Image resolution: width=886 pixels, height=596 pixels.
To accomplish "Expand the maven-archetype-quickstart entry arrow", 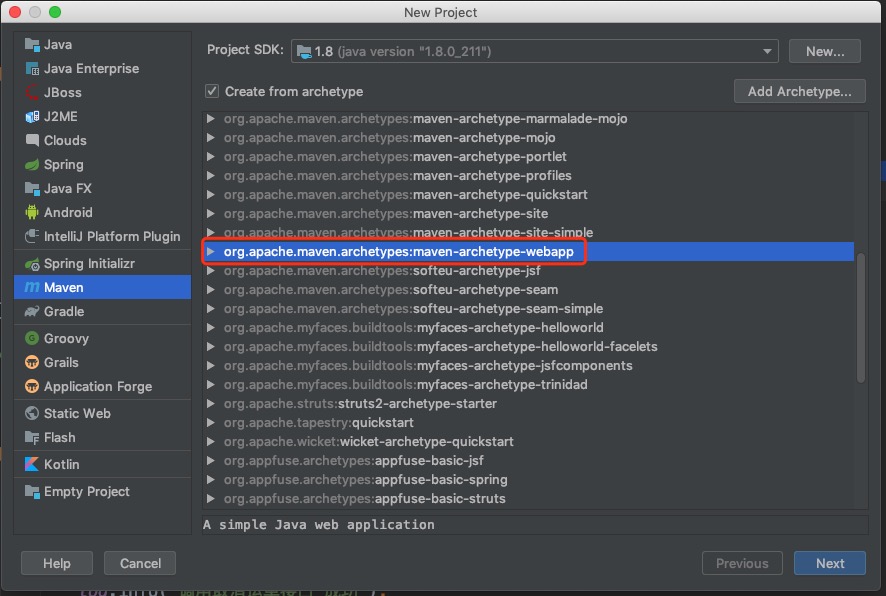I will [211, 195].
